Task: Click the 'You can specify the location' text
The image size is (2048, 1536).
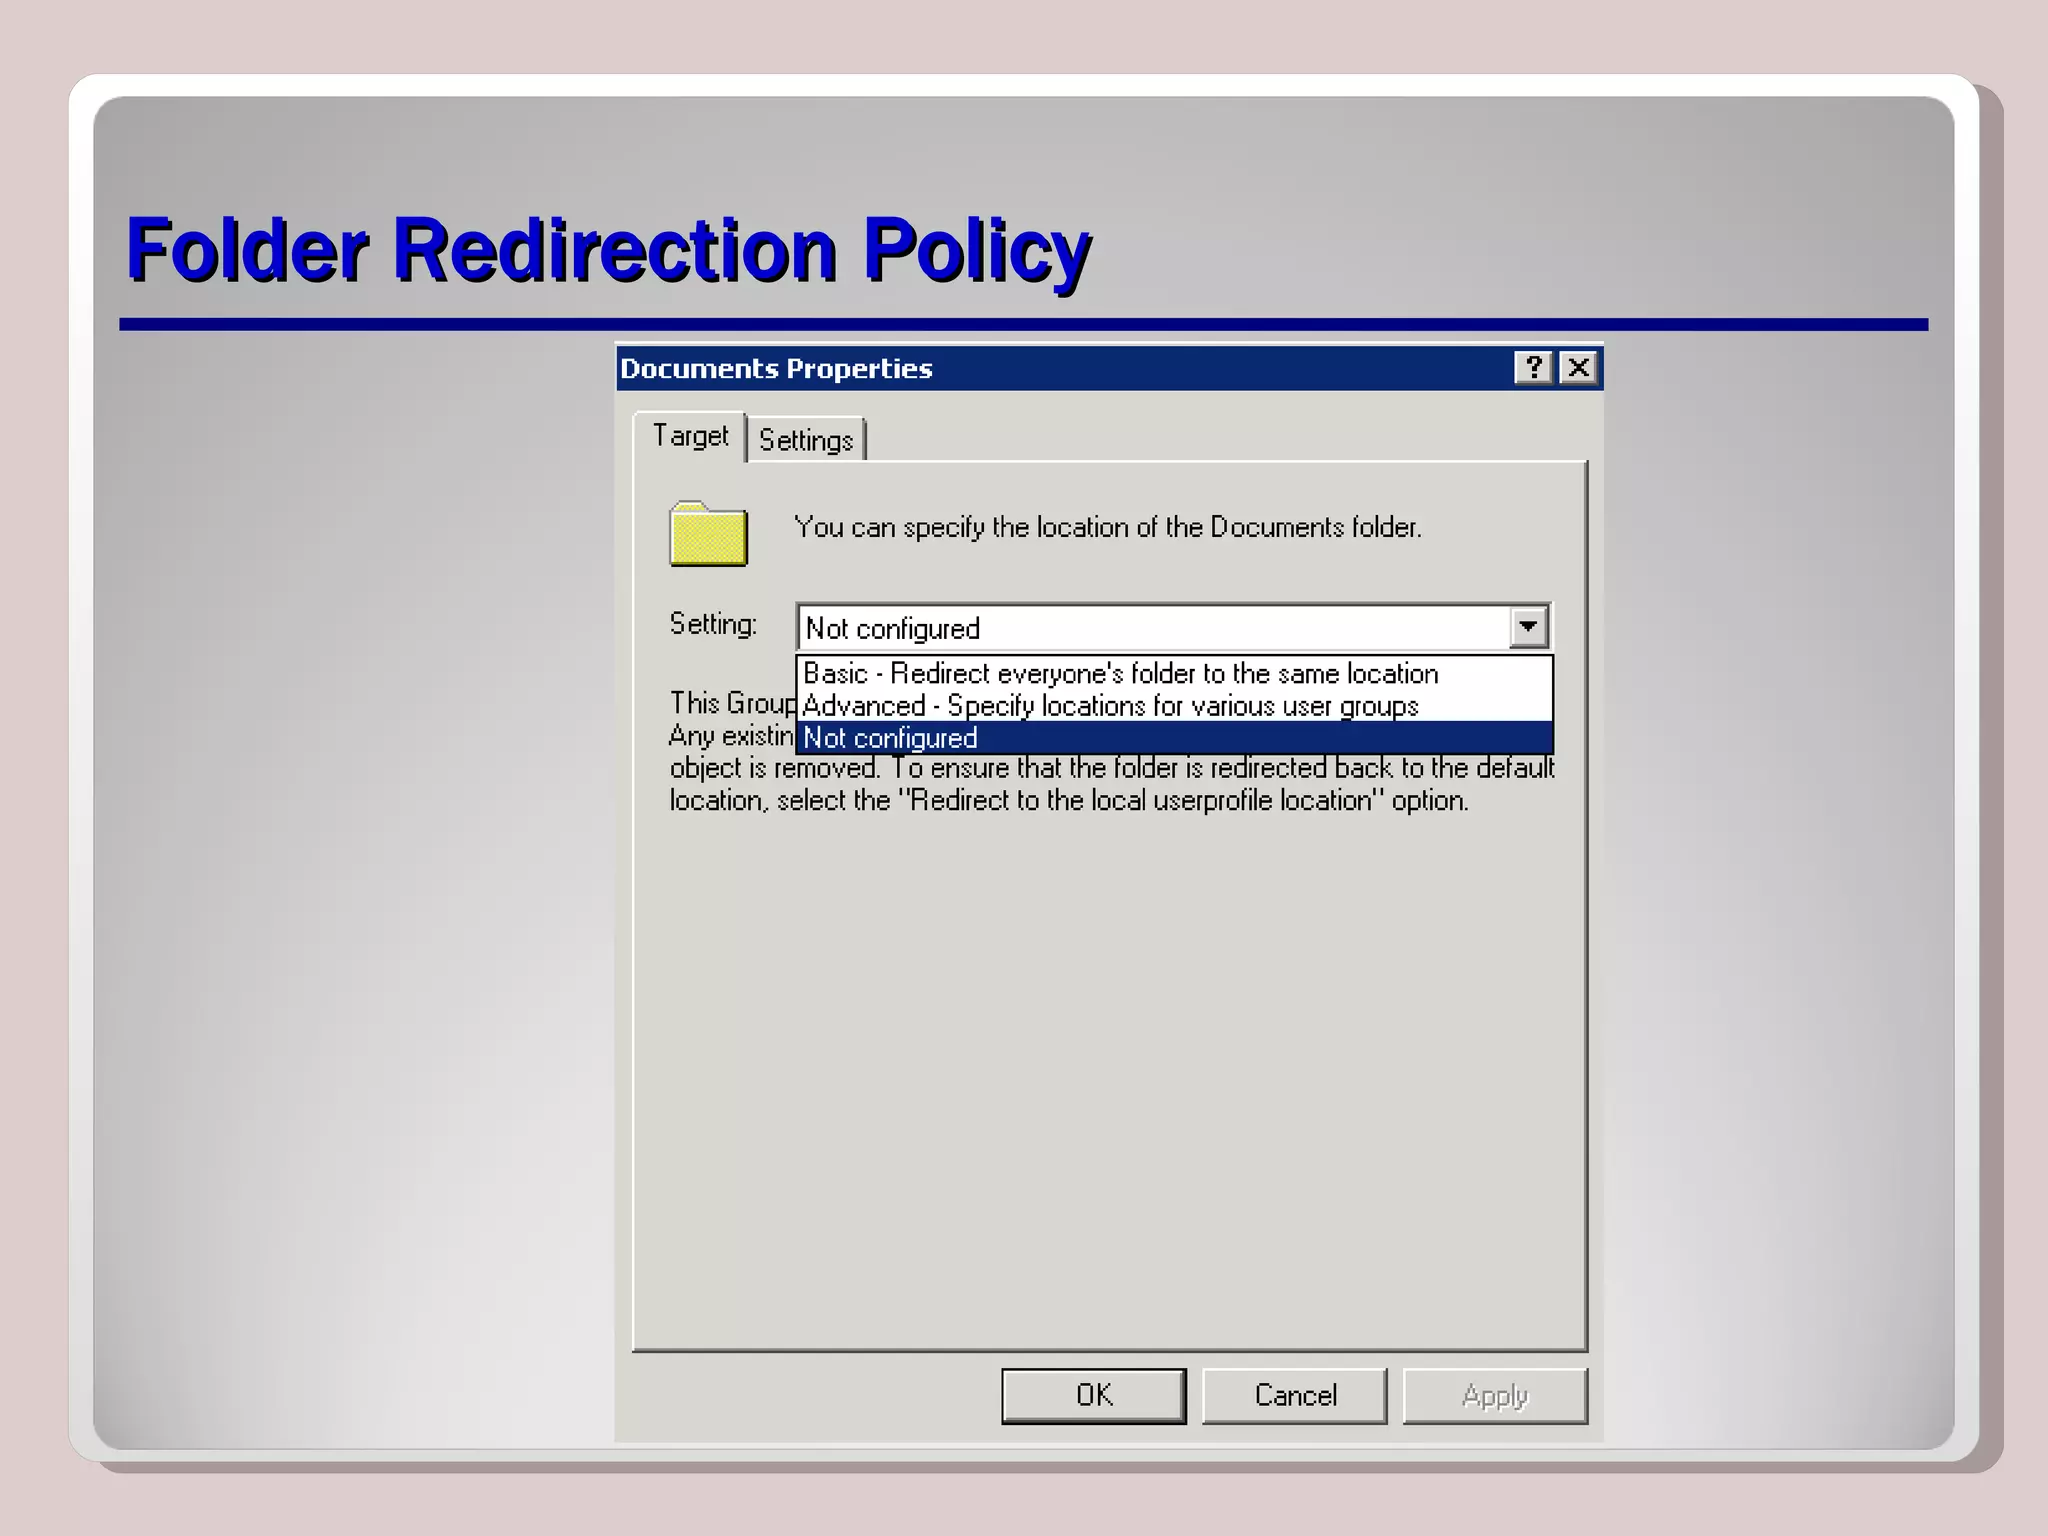Action: 1108,527
